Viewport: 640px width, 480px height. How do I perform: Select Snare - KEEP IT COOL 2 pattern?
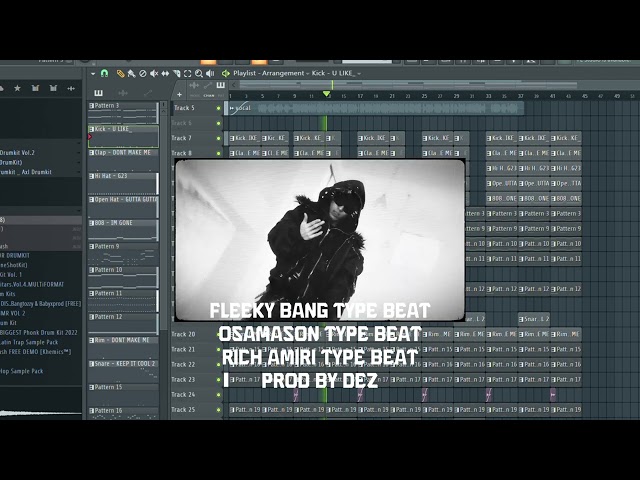click(123, 371)
